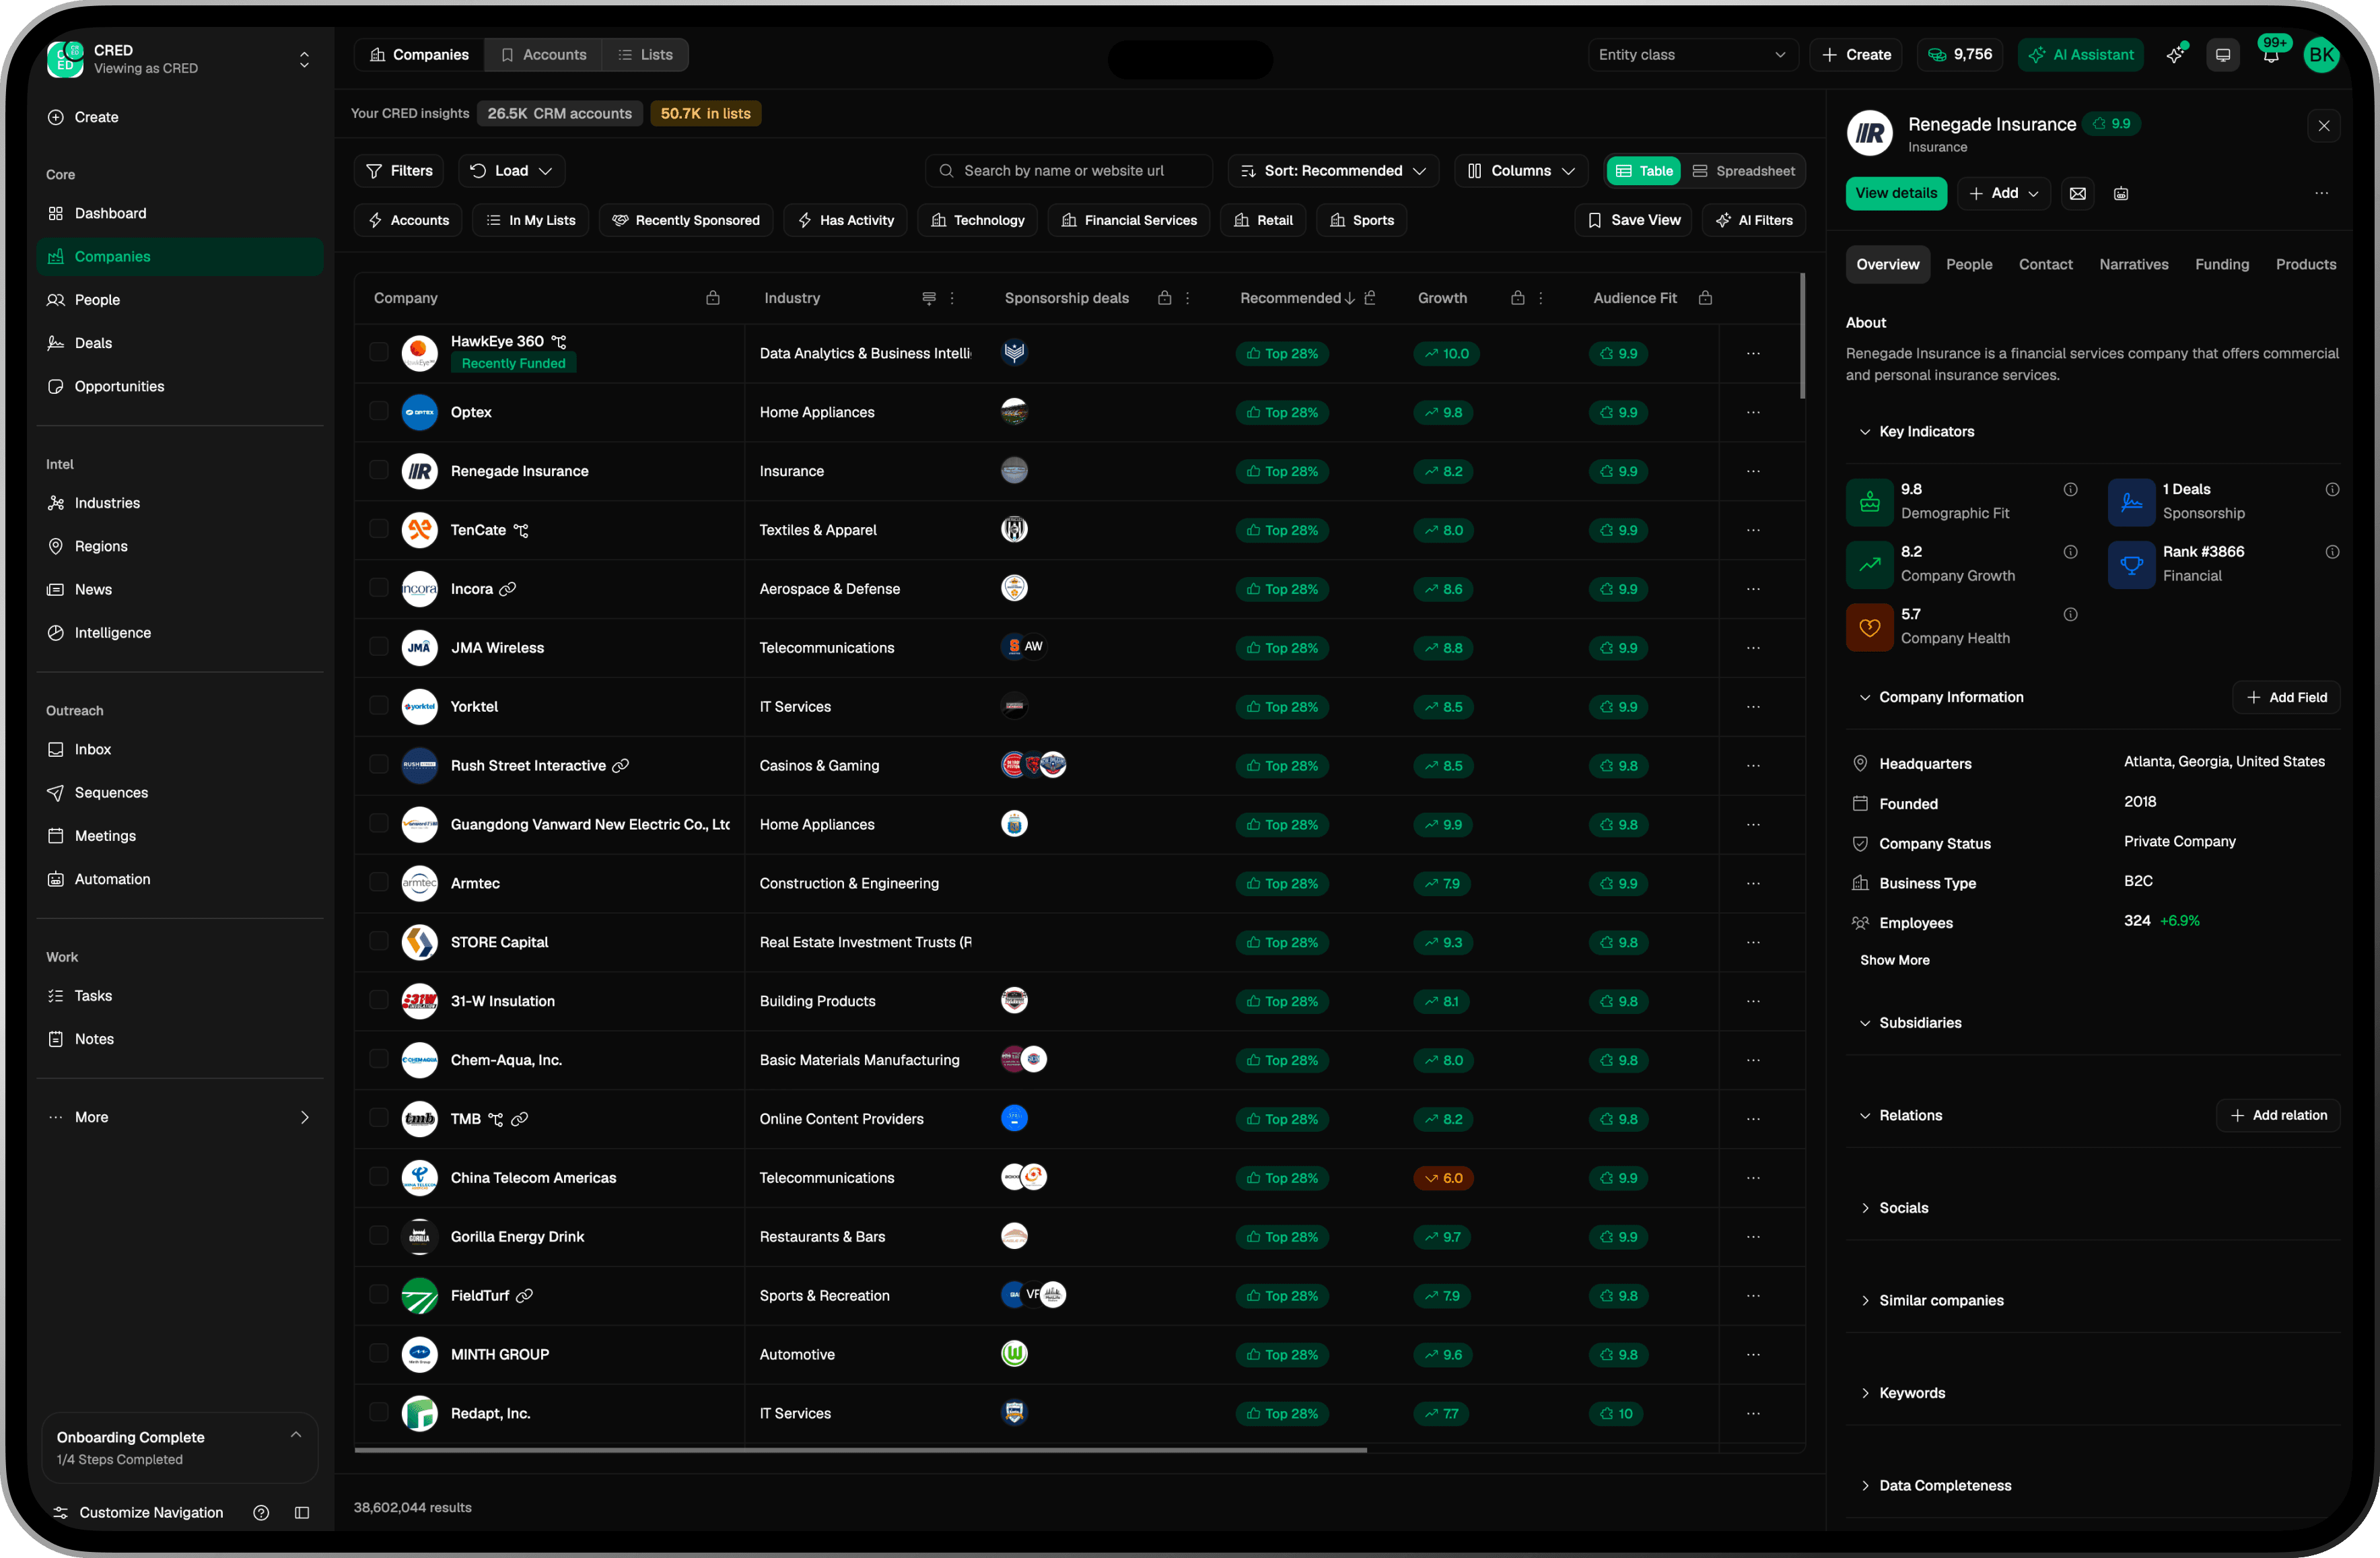Click the lock icon on Sponsorship deals column
2380x1558 pixels.
pyautogui.click(x=1165, y=298)
